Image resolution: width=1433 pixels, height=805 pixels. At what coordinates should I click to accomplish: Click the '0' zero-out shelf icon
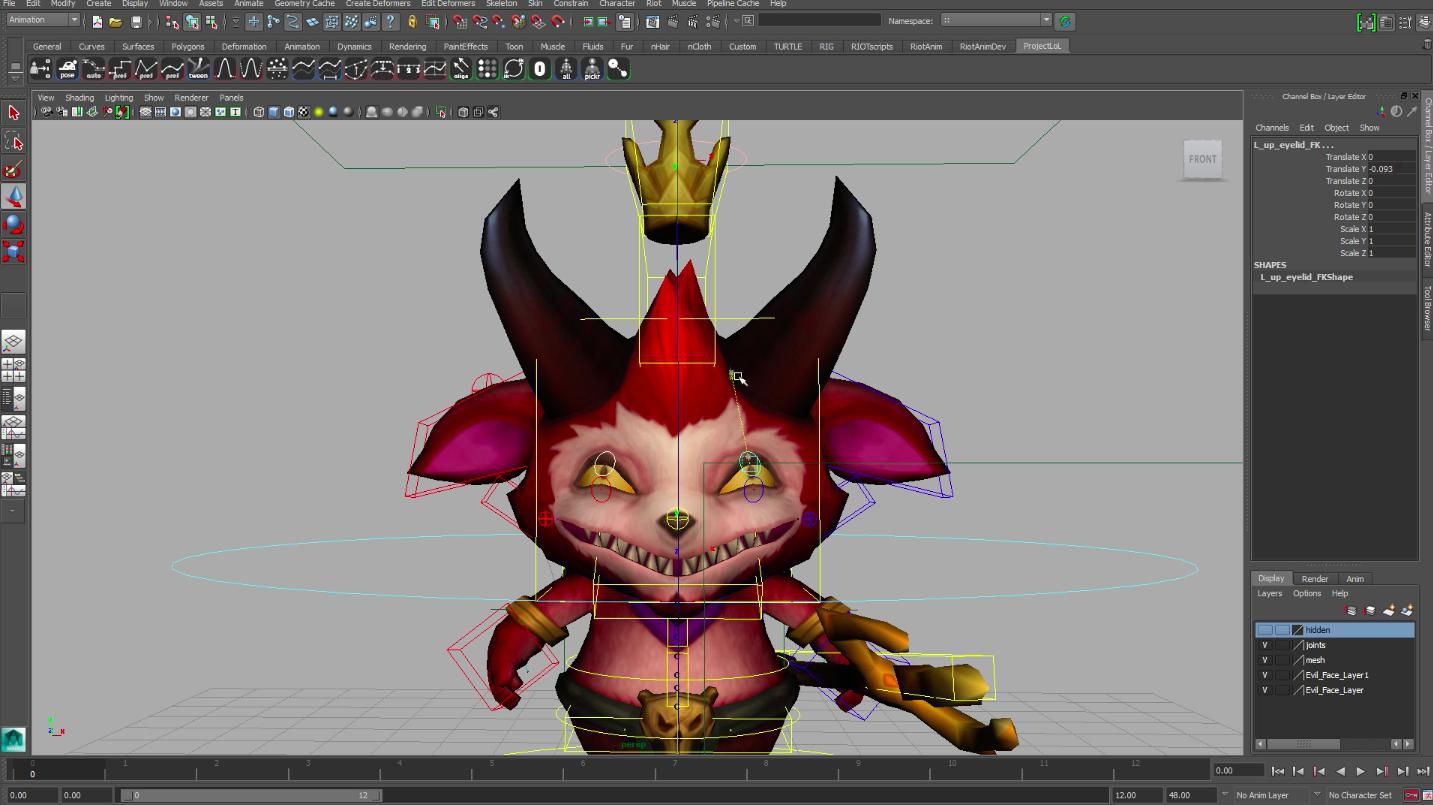tap(540, 69)
